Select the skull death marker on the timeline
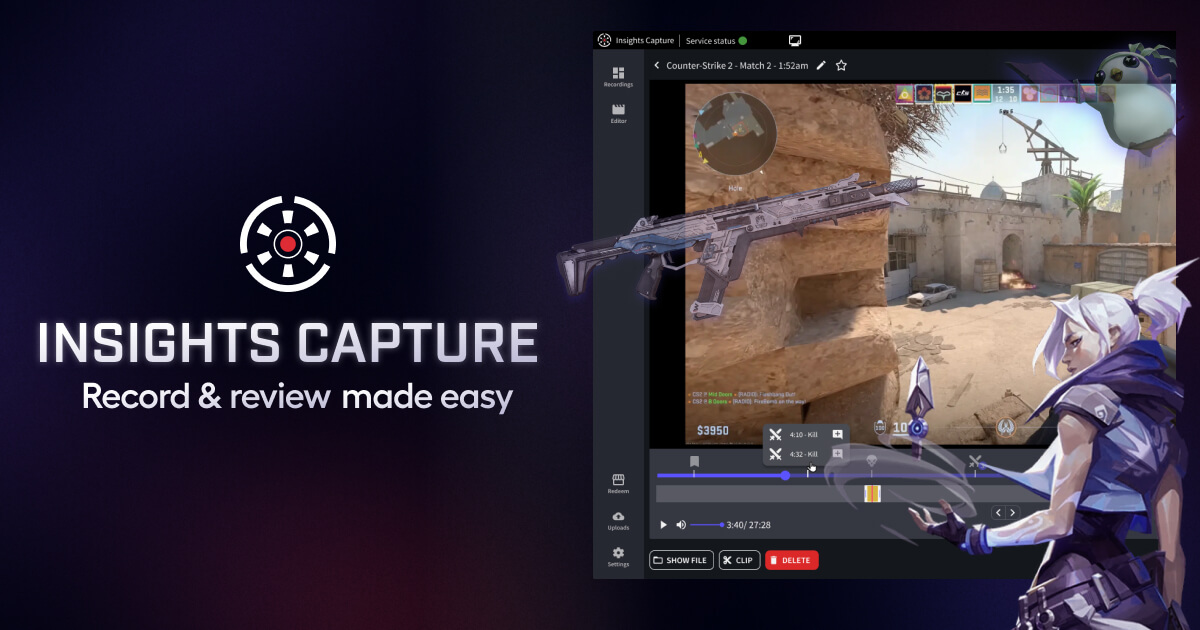Image resolution: width=1200 pixels, height=630 pixels. pyautogui.click(x=872, y=461)
